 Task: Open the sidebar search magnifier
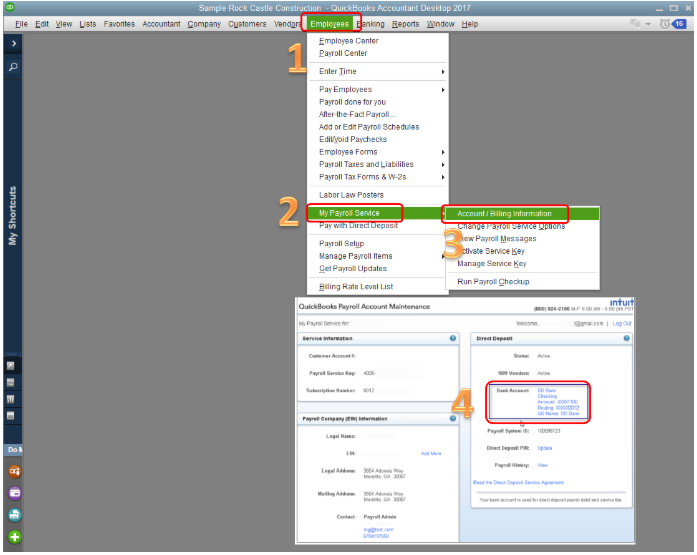13,67
